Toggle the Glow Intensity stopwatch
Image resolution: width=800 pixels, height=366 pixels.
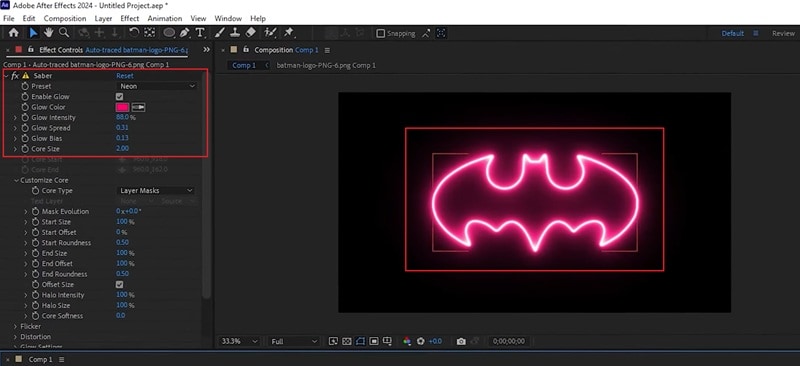click(25, 117)
